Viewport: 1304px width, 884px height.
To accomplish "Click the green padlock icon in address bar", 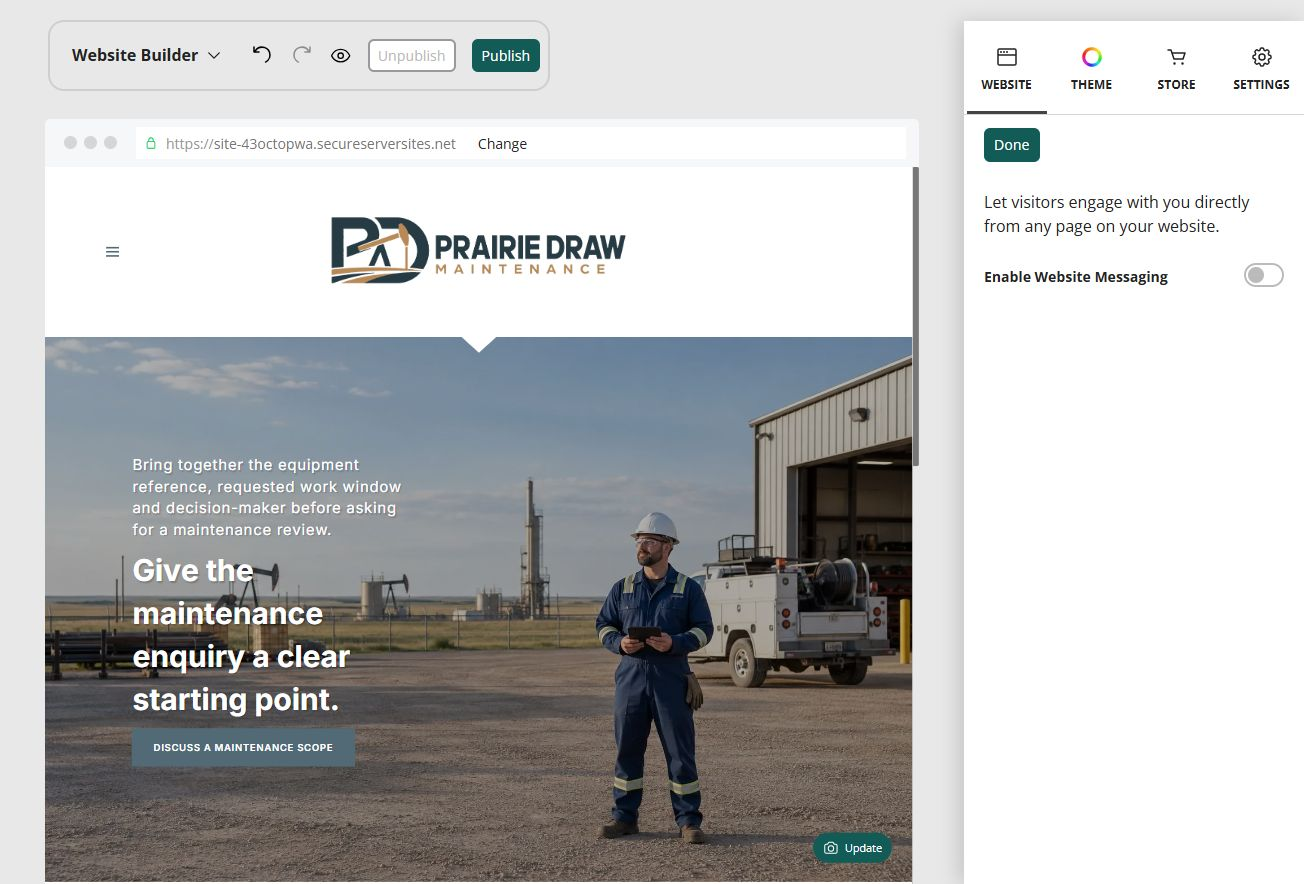I will [151, 144].
